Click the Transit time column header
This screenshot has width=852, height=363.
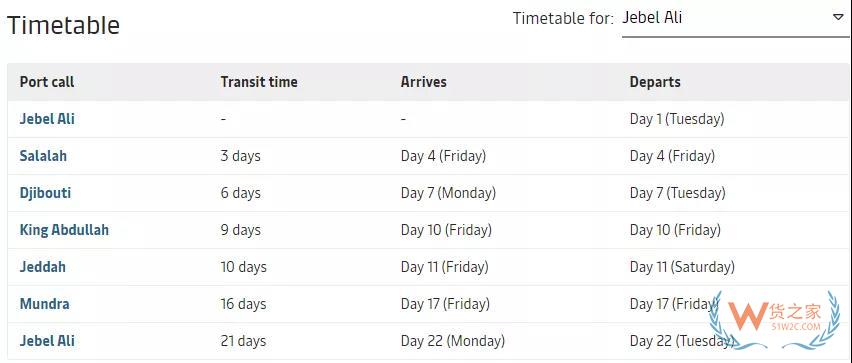pos(259,82)
